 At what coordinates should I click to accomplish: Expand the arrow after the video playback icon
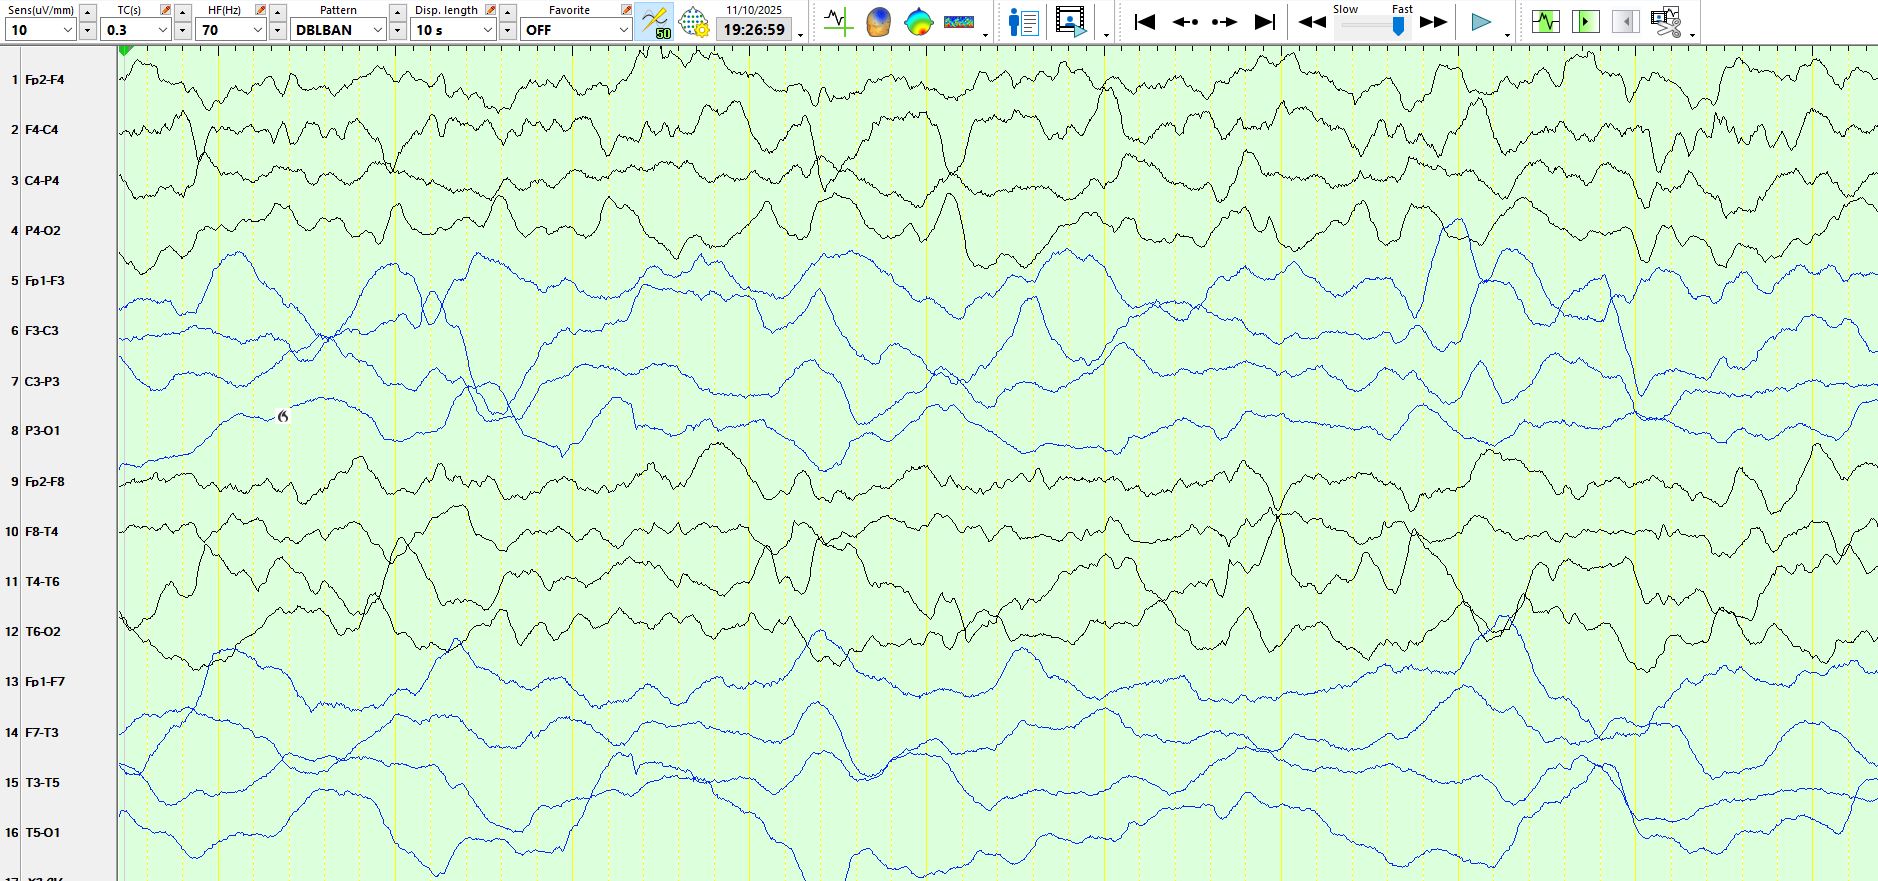click(x=1106, y=34)
